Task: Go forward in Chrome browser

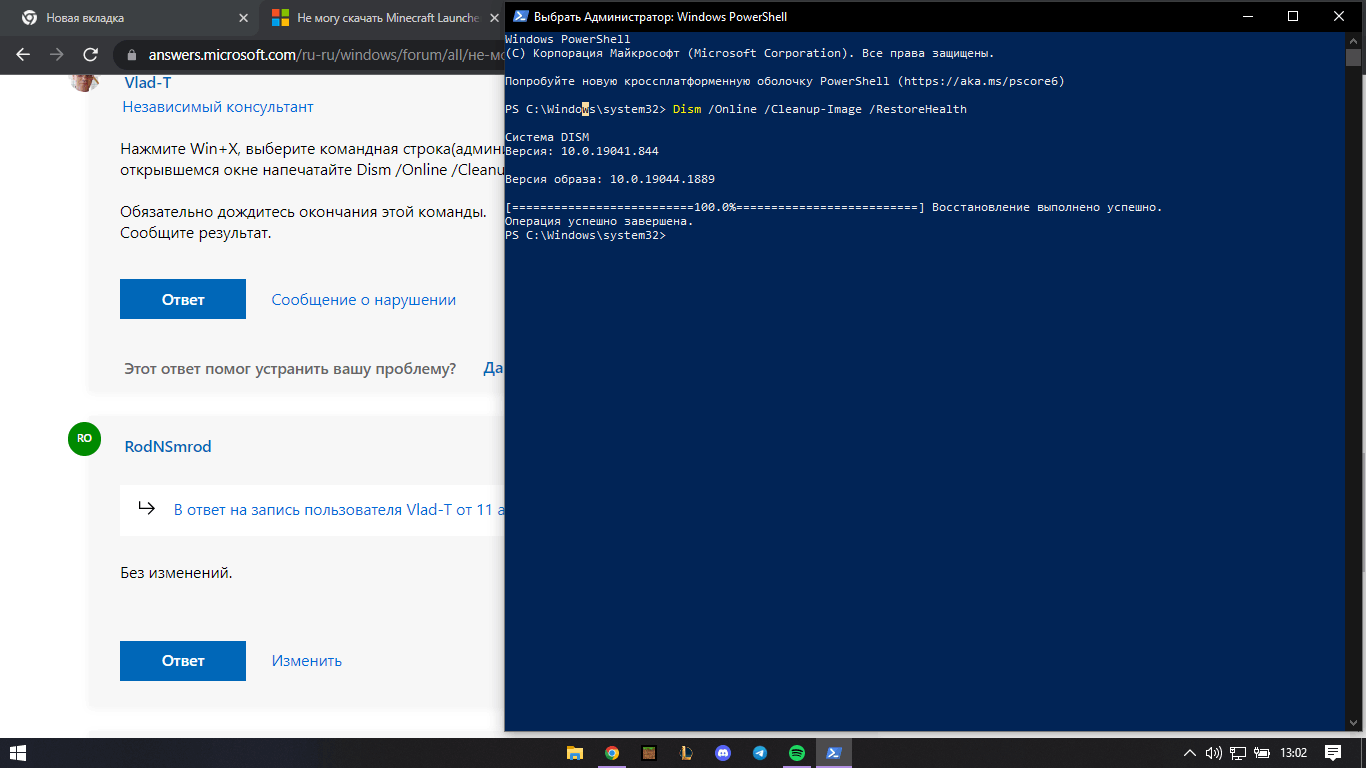Action: [57, 55]
